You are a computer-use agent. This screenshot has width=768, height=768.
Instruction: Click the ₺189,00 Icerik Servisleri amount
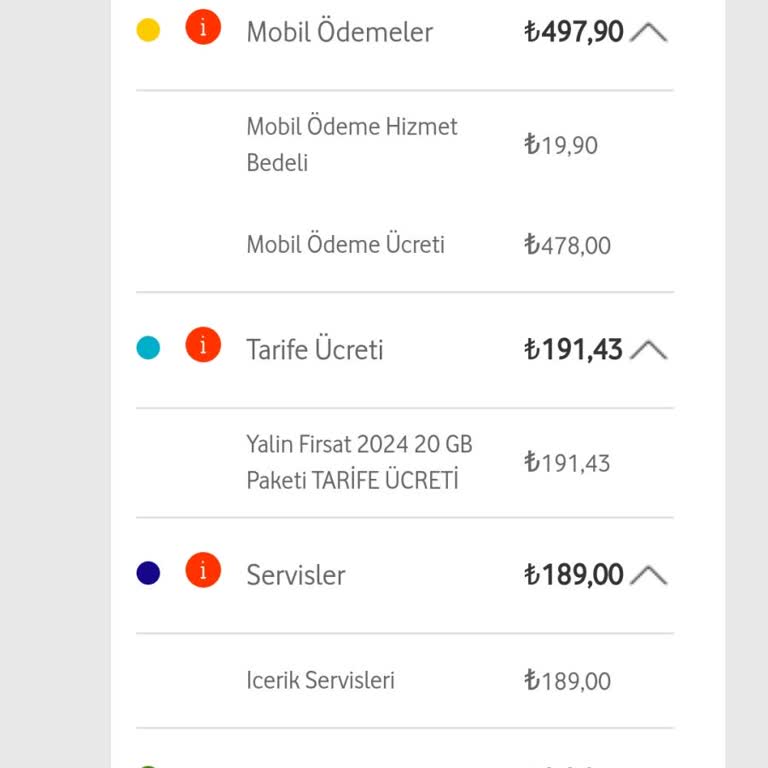[568, 681]
